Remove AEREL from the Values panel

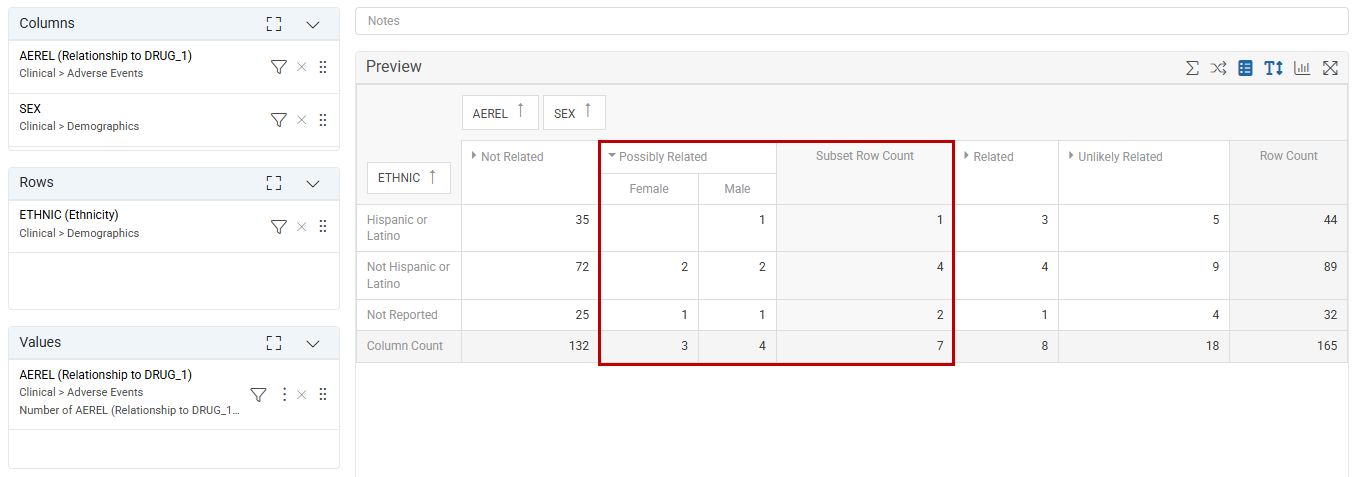pyautogui.click(x=302, y=395)
